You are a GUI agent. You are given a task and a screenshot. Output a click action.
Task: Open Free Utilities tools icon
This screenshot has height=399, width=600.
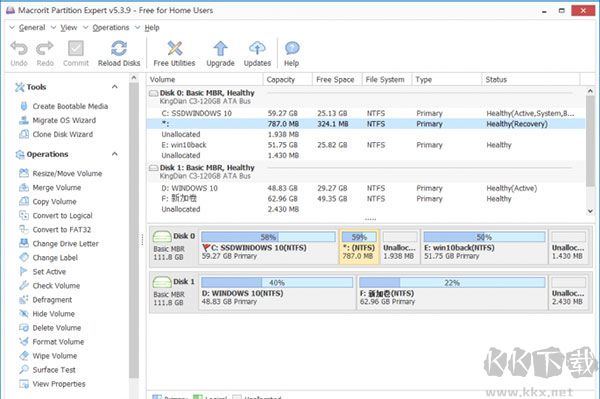(x=174, y=49)
